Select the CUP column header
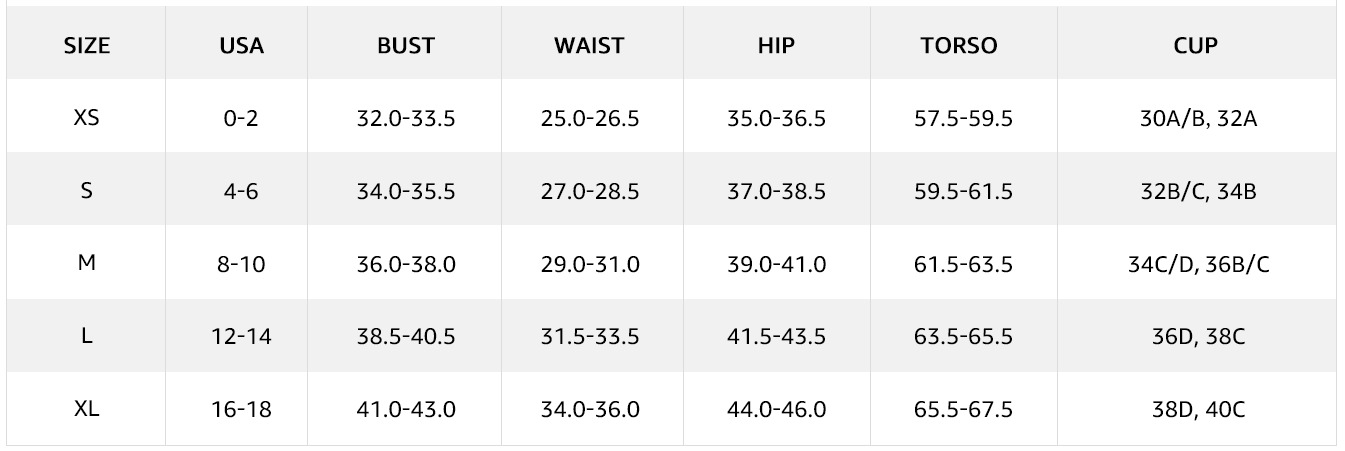This screenshot has height=451, width=1345. click(x=1196, y=46)
